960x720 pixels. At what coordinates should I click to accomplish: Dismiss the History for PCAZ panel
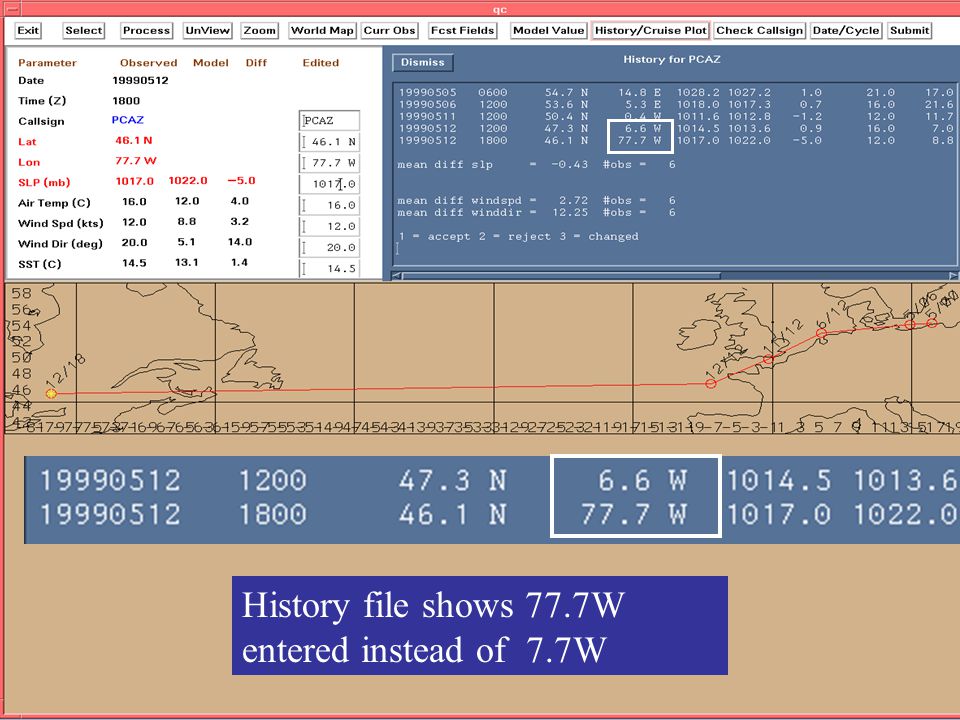point(422,62)
